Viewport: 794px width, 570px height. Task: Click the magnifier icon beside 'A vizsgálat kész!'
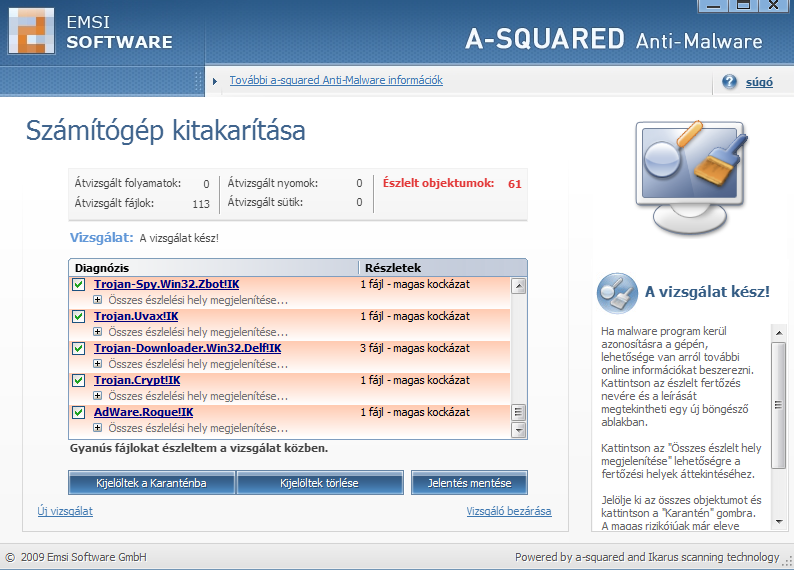tap(617, 293)
